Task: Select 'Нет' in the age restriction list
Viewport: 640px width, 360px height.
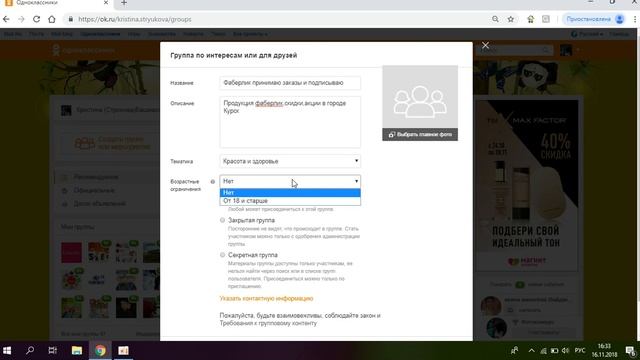Action: click(x=290, y=193)
